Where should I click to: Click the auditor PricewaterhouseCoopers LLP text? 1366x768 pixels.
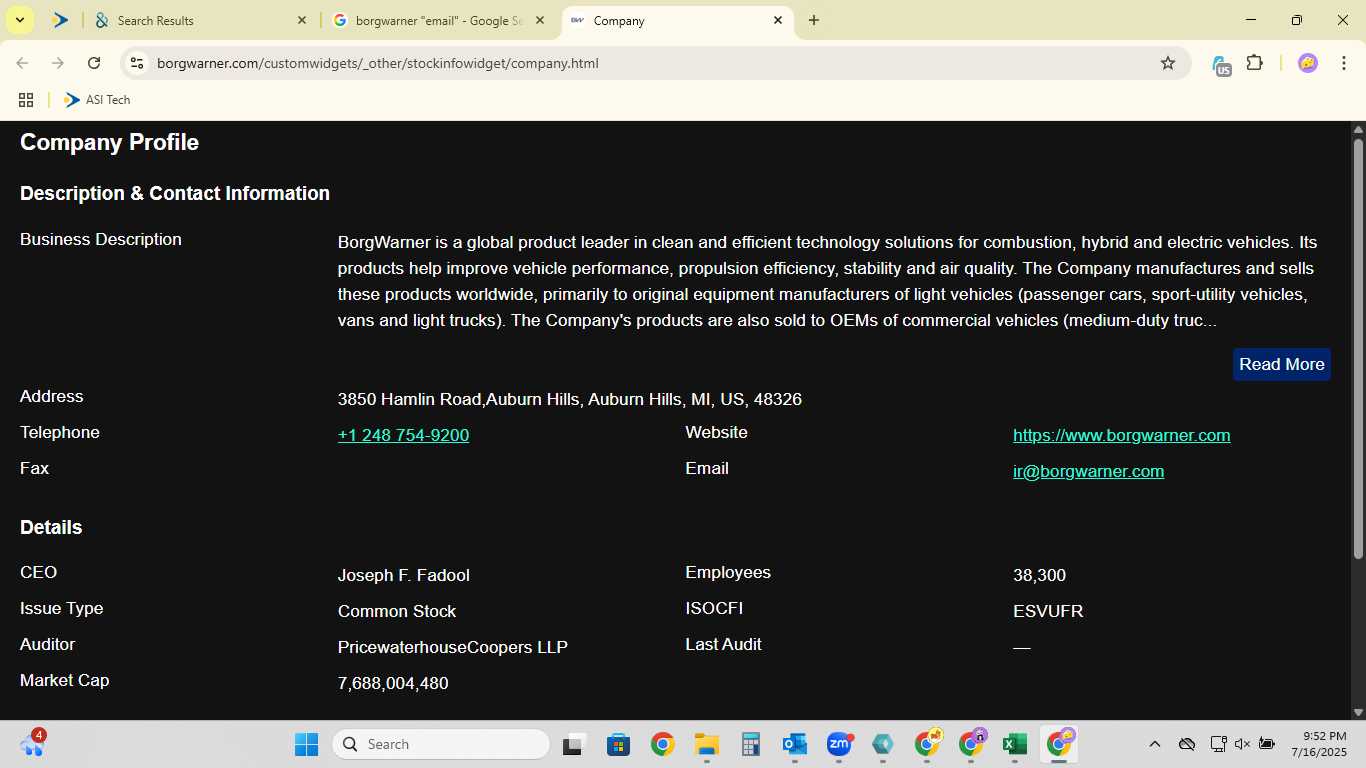click(453, 647)
